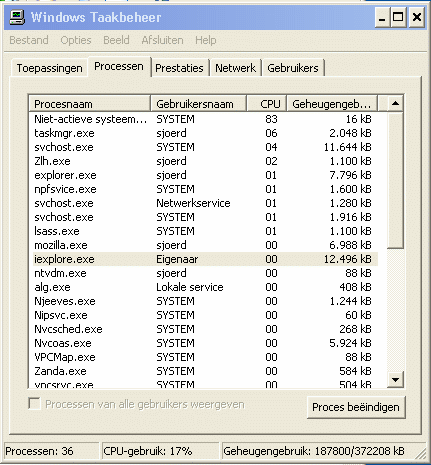431x465 pixels.
Task: Sort by Geheugengeb... column header
Action: [332, 104]
